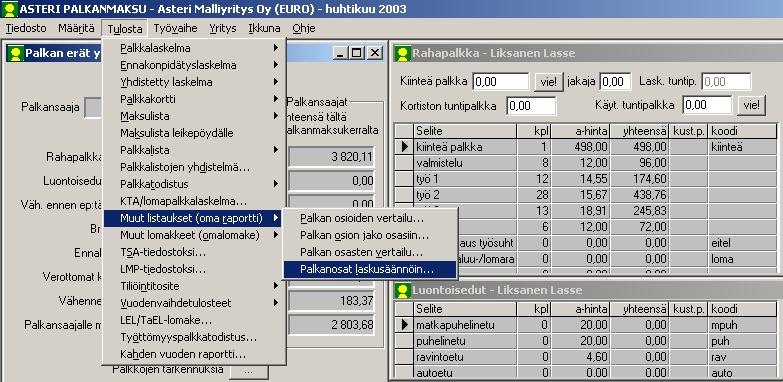Click the Lask. tuntip. field

[726, 81]
